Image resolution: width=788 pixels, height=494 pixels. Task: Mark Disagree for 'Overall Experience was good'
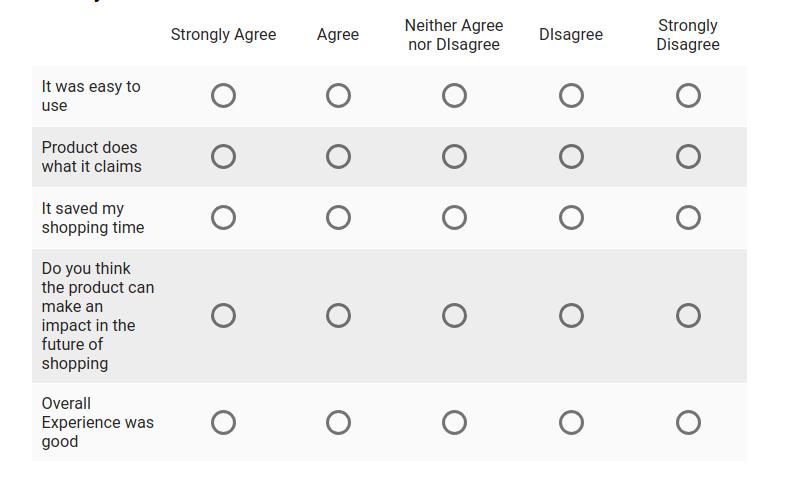571,422
